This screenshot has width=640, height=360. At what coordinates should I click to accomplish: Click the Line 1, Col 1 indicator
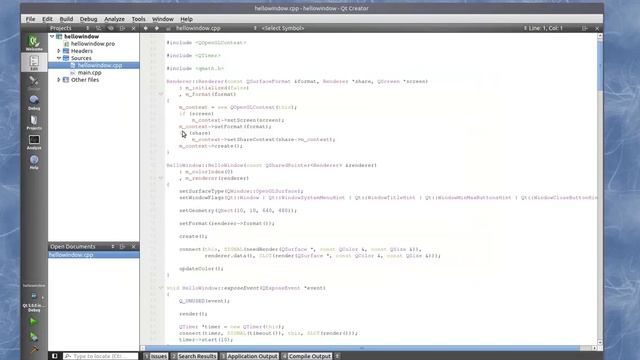pos(546,28)
